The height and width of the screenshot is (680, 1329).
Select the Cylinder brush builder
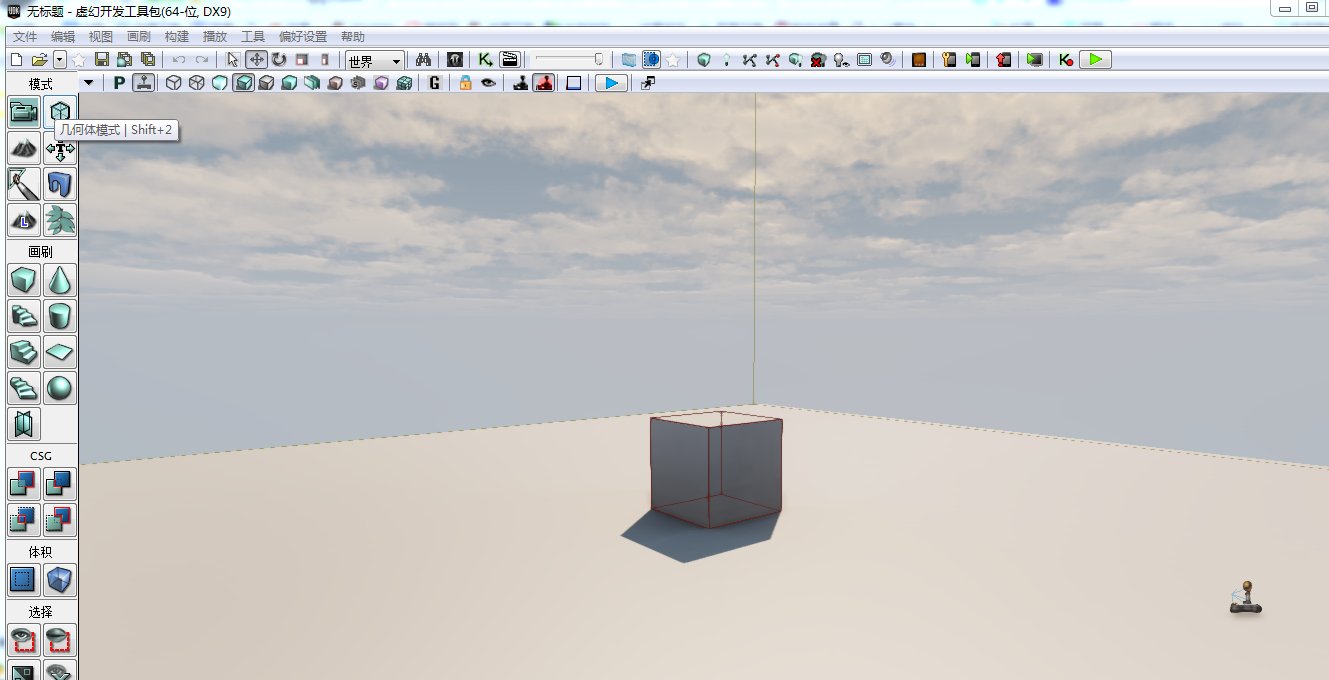click(x=60, y=317)
